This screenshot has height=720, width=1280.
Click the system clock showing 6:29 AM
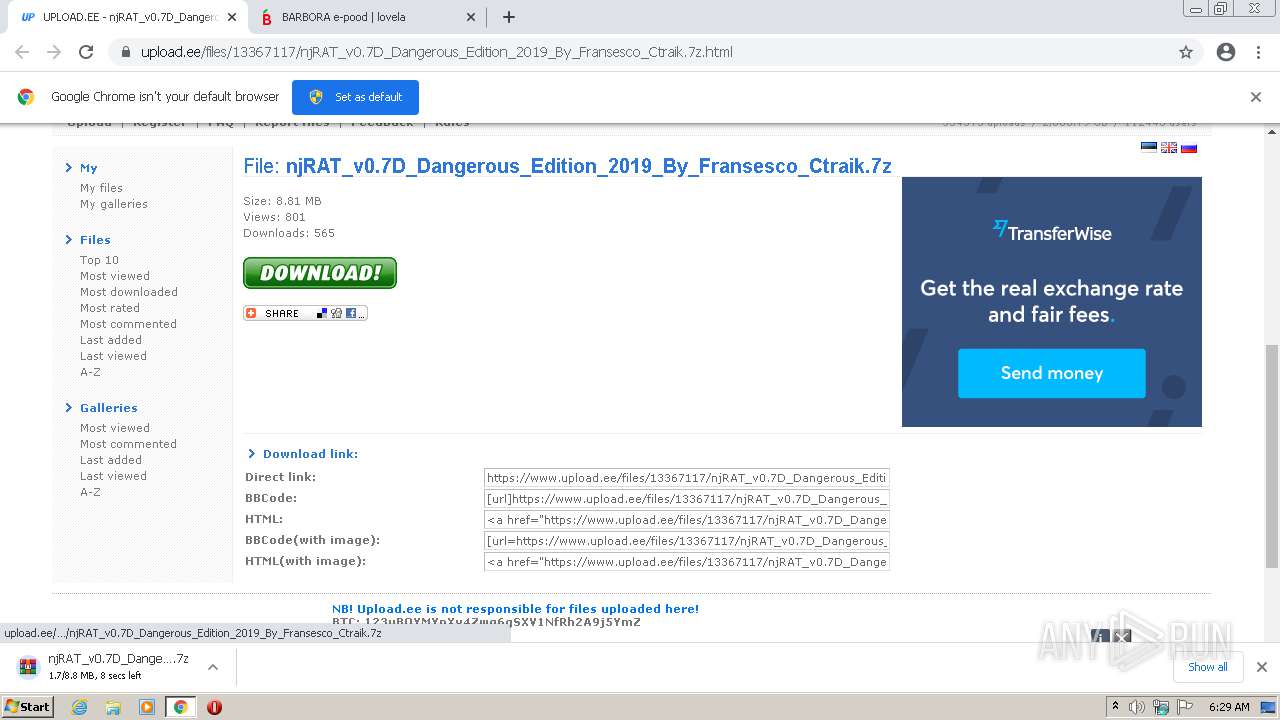(x=1229, y=707)
